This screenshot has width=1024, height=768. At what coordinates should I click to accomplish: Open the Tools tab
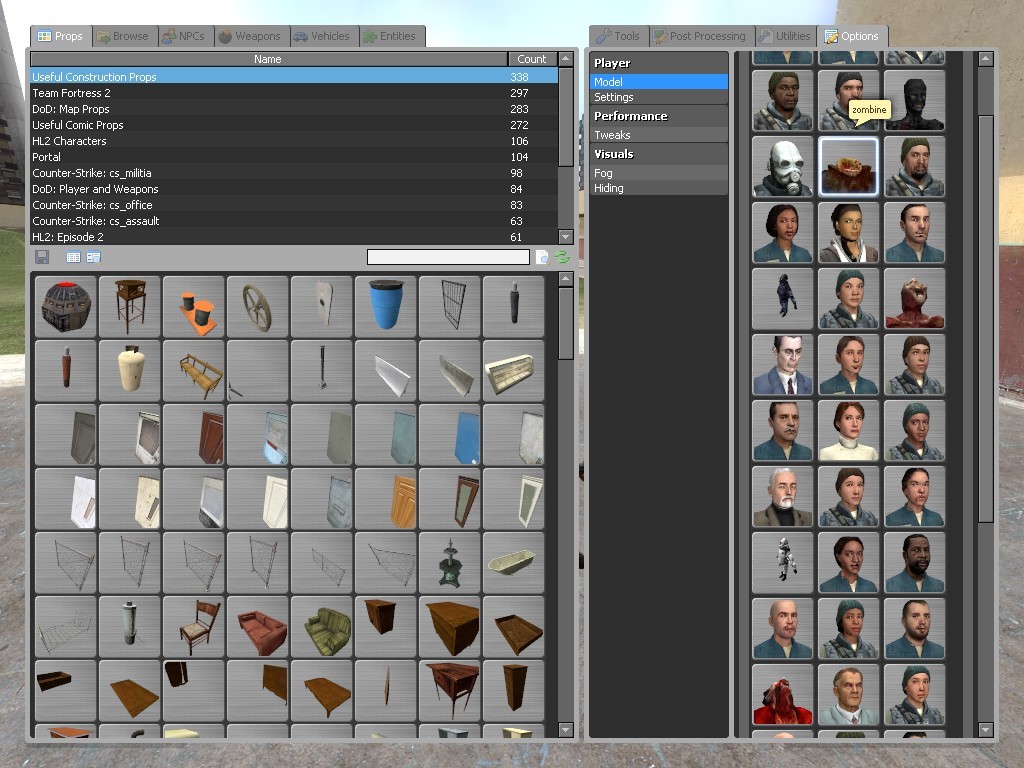618,36
